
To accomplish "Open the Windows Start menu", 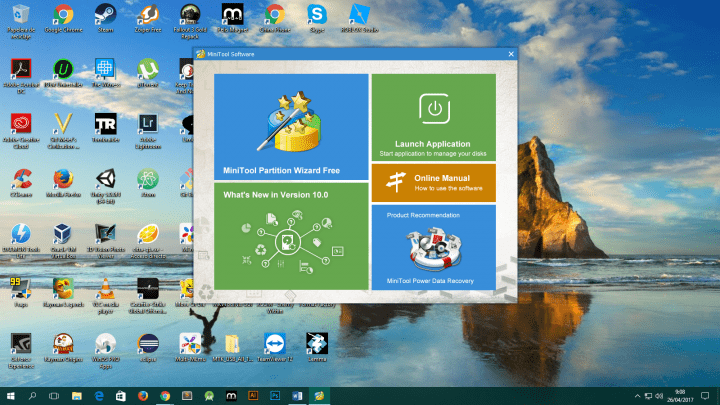I will pyautogui.click(x=10, y=396).
